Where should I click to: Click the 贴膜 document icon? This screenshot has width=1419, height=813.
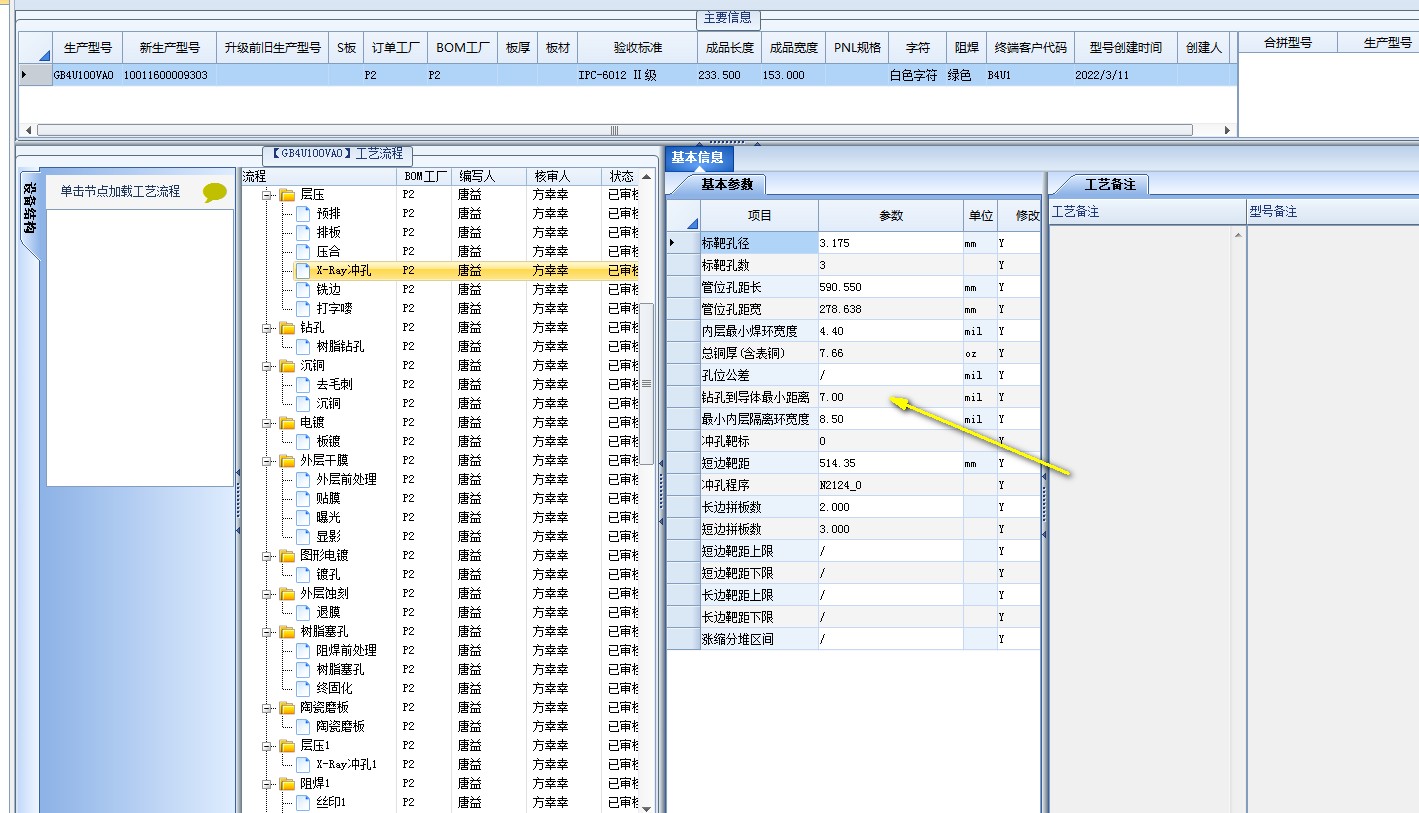(x=303, y=499)
